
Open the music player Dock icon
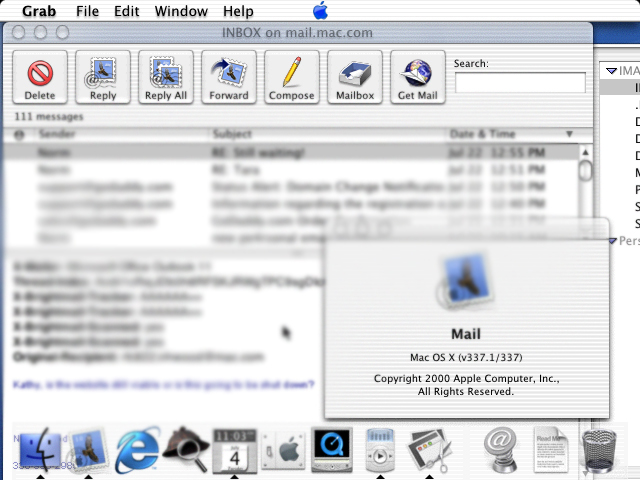[380, 451]
